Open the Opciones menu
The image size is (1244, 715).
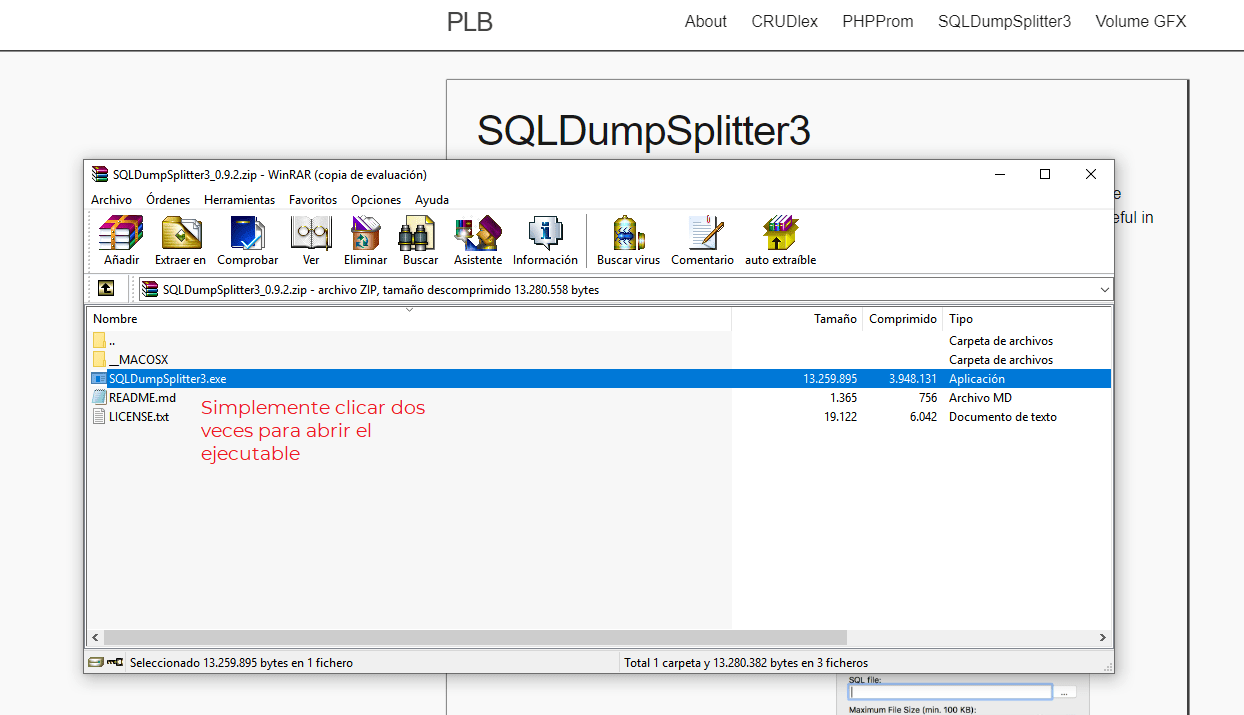[x=376, y=200]
